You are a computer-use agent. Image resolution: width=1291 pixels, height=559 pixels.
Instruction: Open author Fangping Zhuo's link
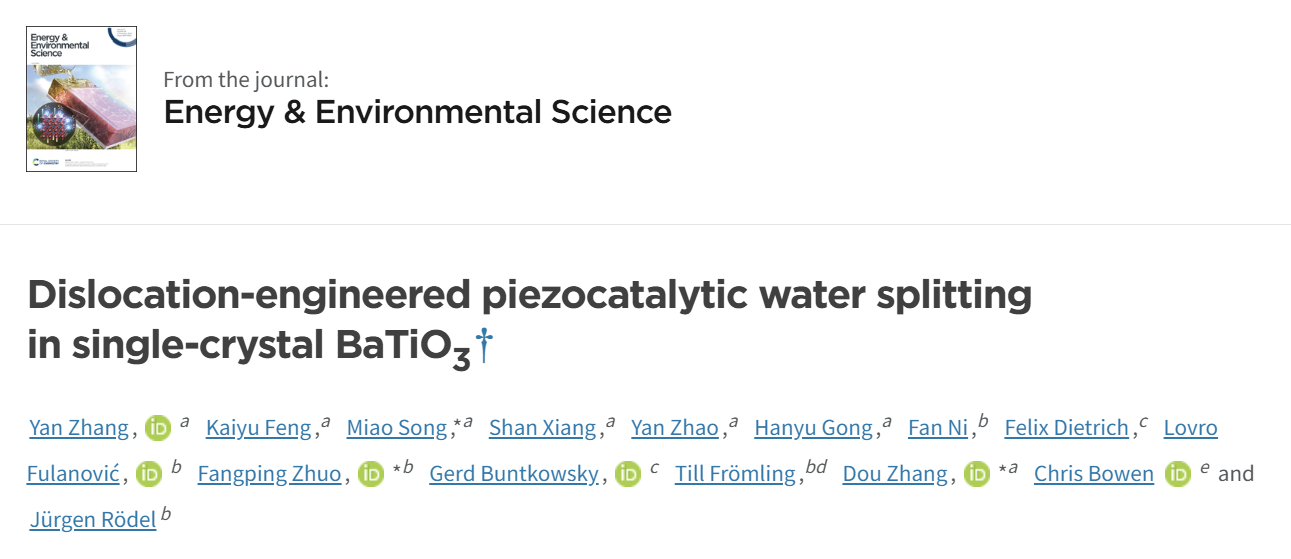click(269, 474)
